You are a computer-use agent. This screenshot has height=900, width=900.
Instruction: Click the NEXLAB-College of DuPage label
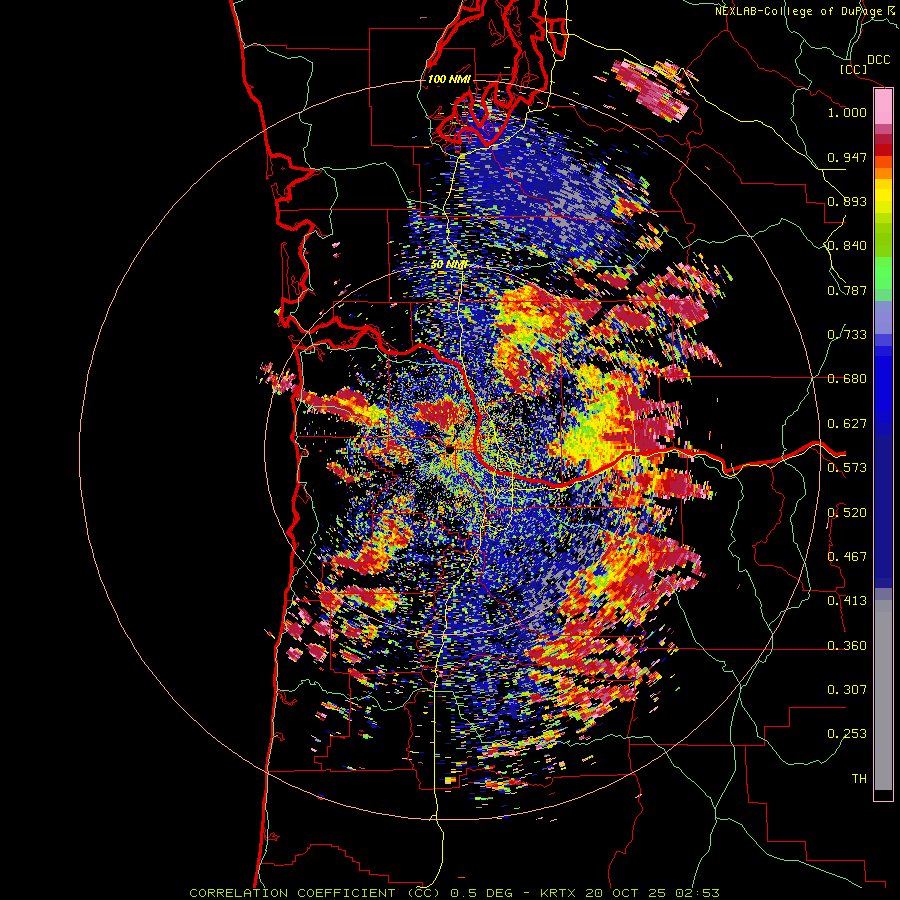click(x=800, y=11)
